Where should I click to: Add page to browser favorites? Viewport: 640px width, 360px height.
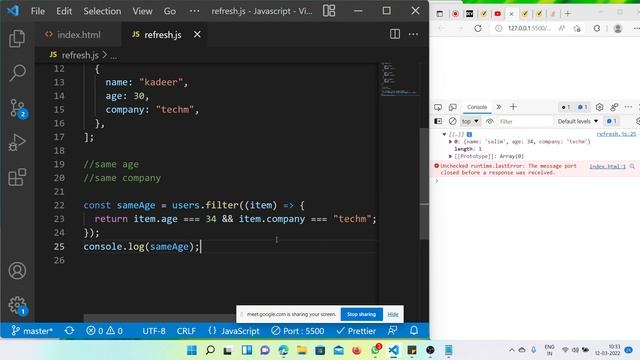tap(577, 28)
